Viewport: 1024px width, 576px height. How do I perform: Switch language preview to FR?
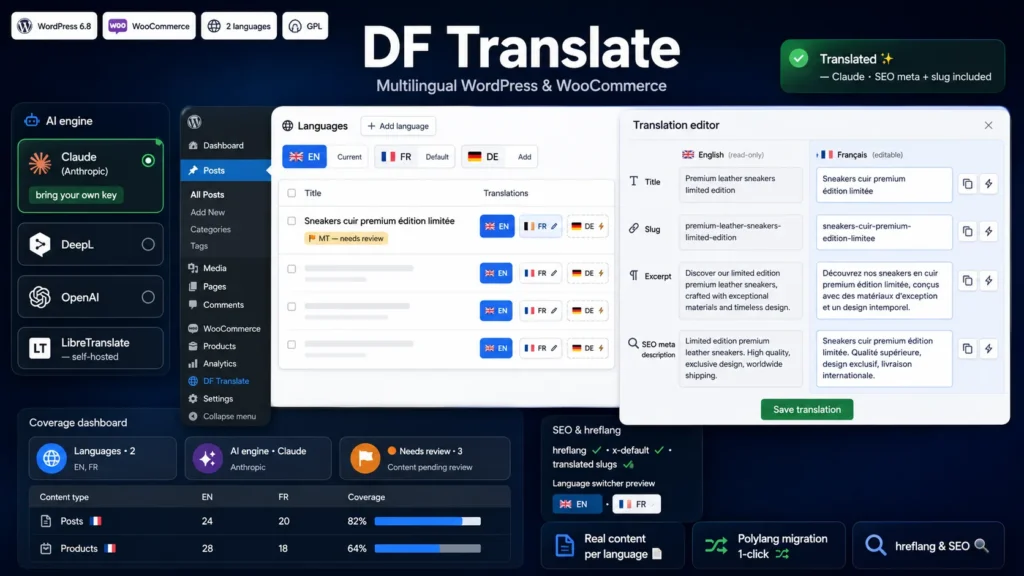[x=637, y=504]
